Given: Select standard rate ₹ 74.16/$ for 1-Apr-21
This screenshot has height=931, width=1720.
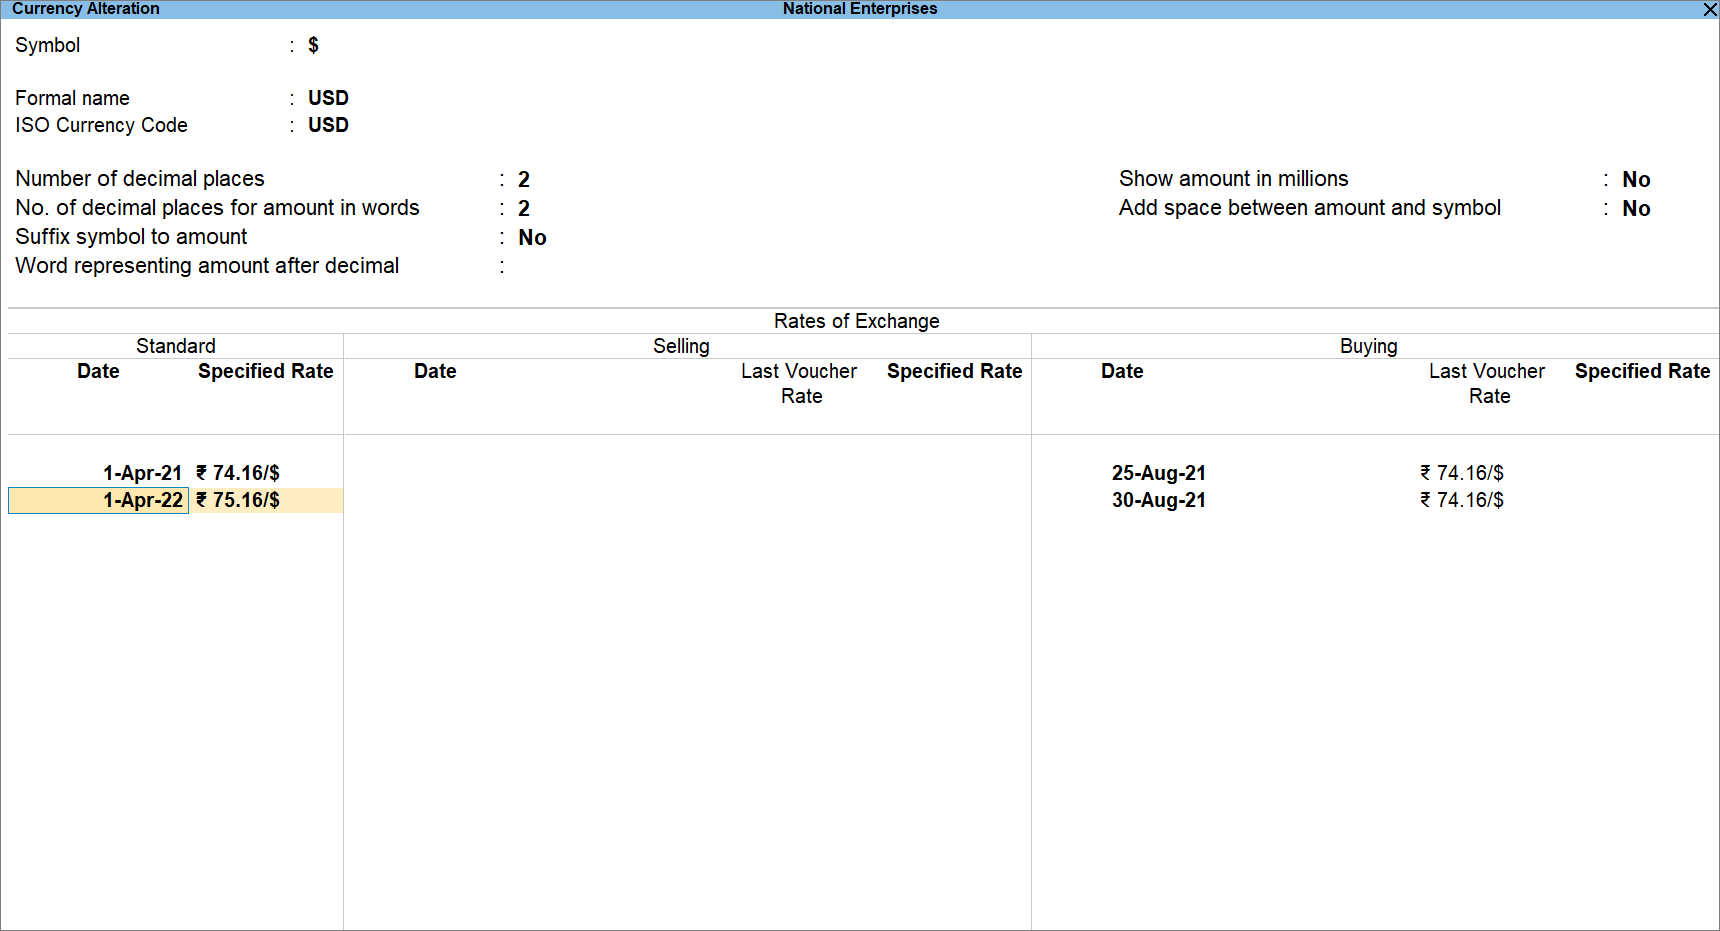Looking at the screenshot, I should pyautogui.click(x=238, y=473).
